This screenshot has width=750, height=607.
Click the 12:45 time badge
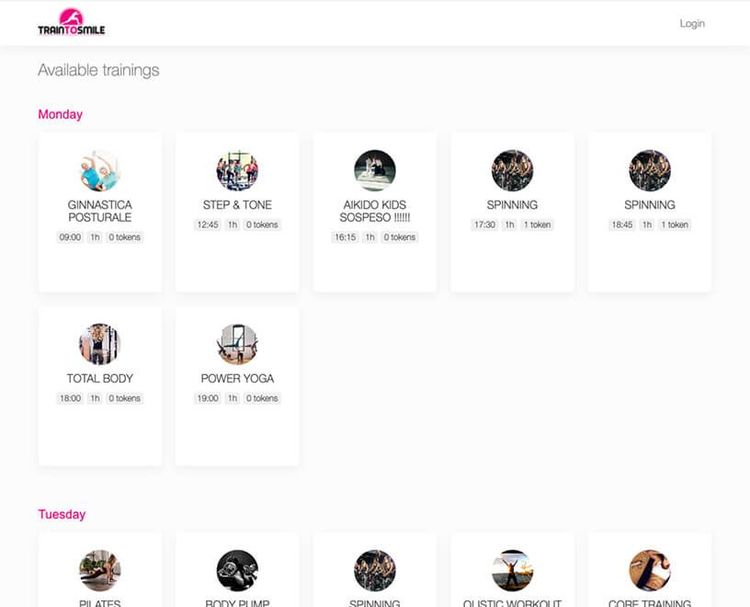click(208, 225)
